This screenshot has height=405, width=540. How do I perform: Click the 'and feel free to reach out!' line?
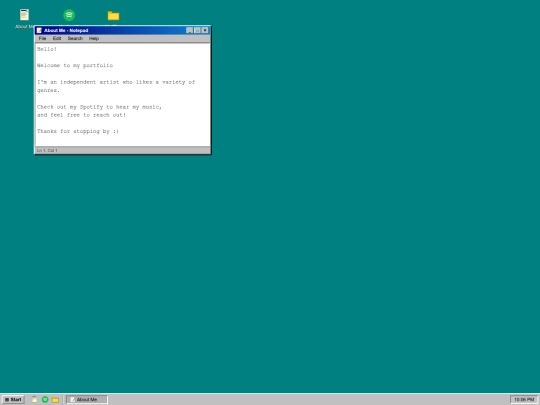[x=81, y=115]
